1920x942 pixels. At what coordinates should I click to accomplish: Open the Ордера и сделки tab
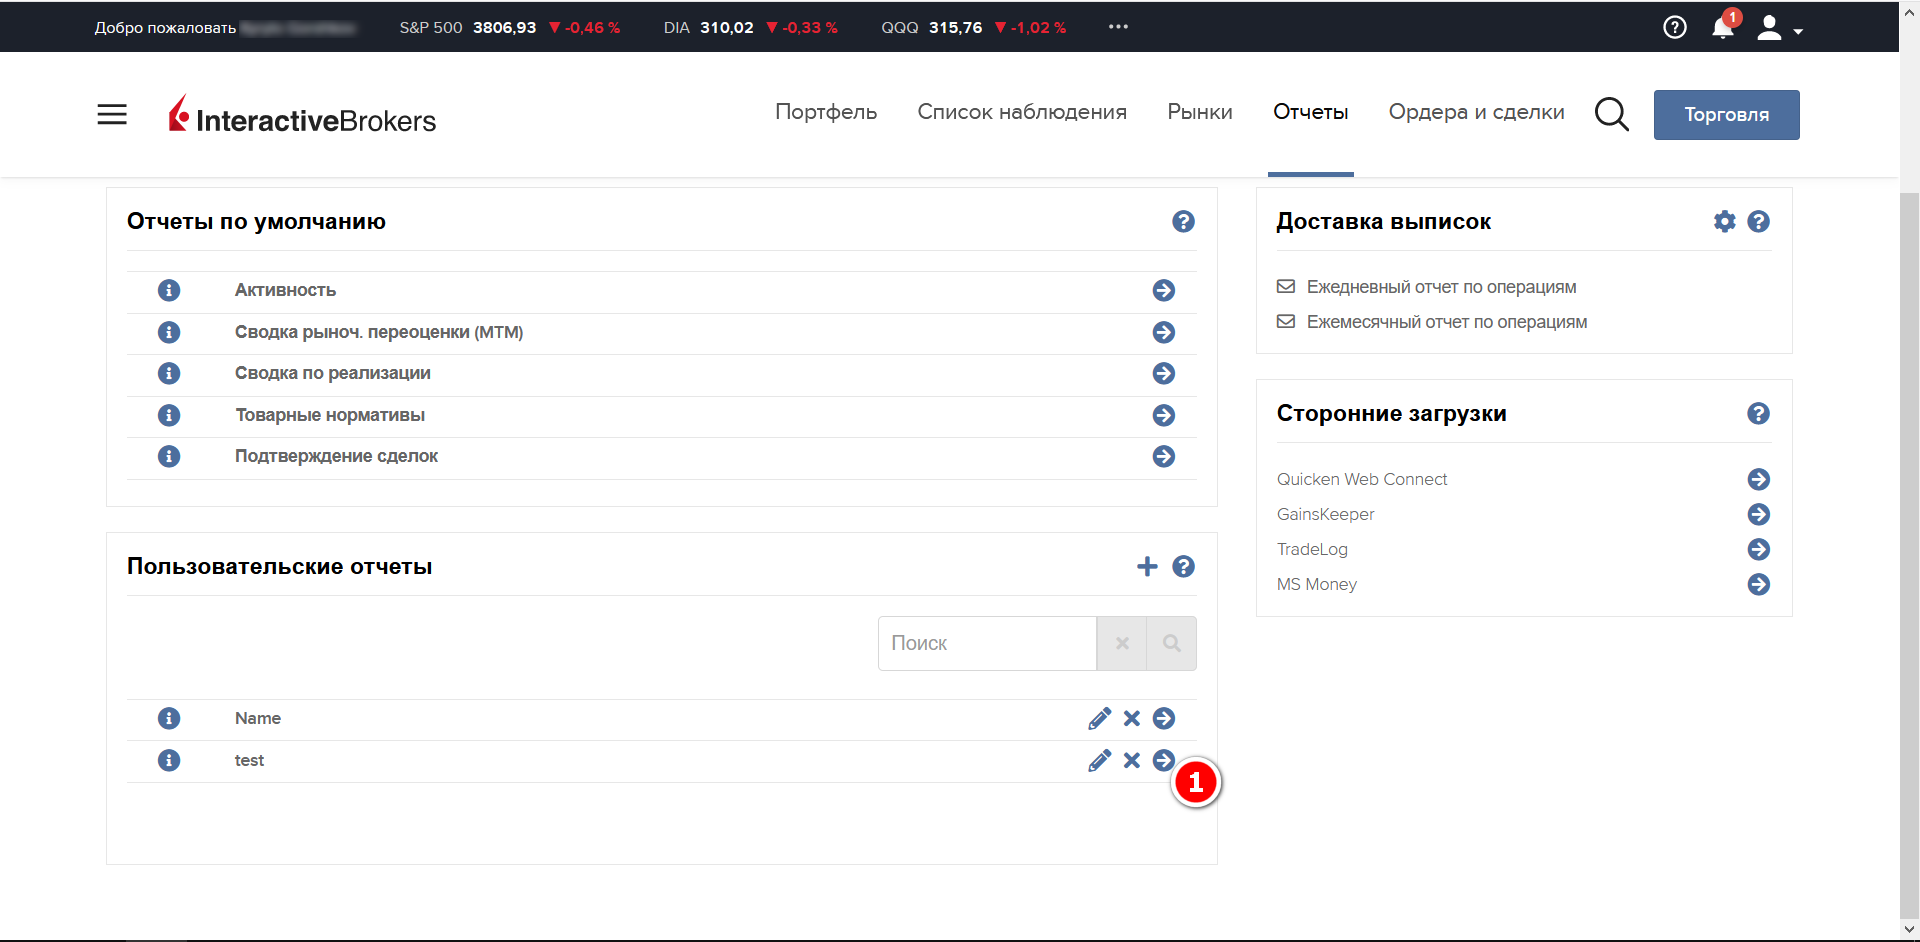(1476, 112)
